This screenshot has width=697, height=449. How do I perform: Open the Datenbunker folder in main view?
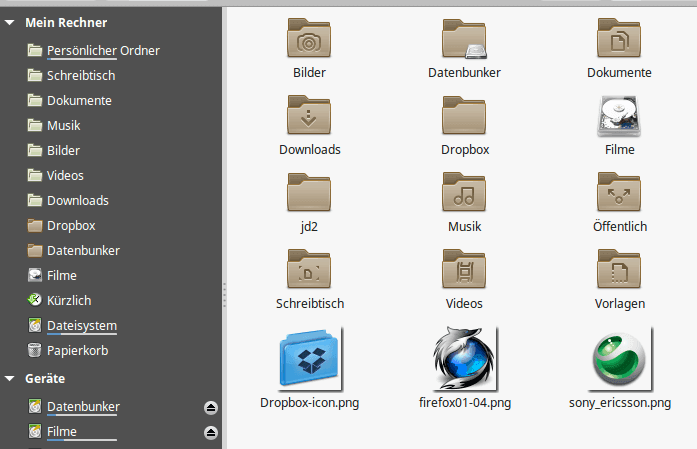[x=464, y=38]
